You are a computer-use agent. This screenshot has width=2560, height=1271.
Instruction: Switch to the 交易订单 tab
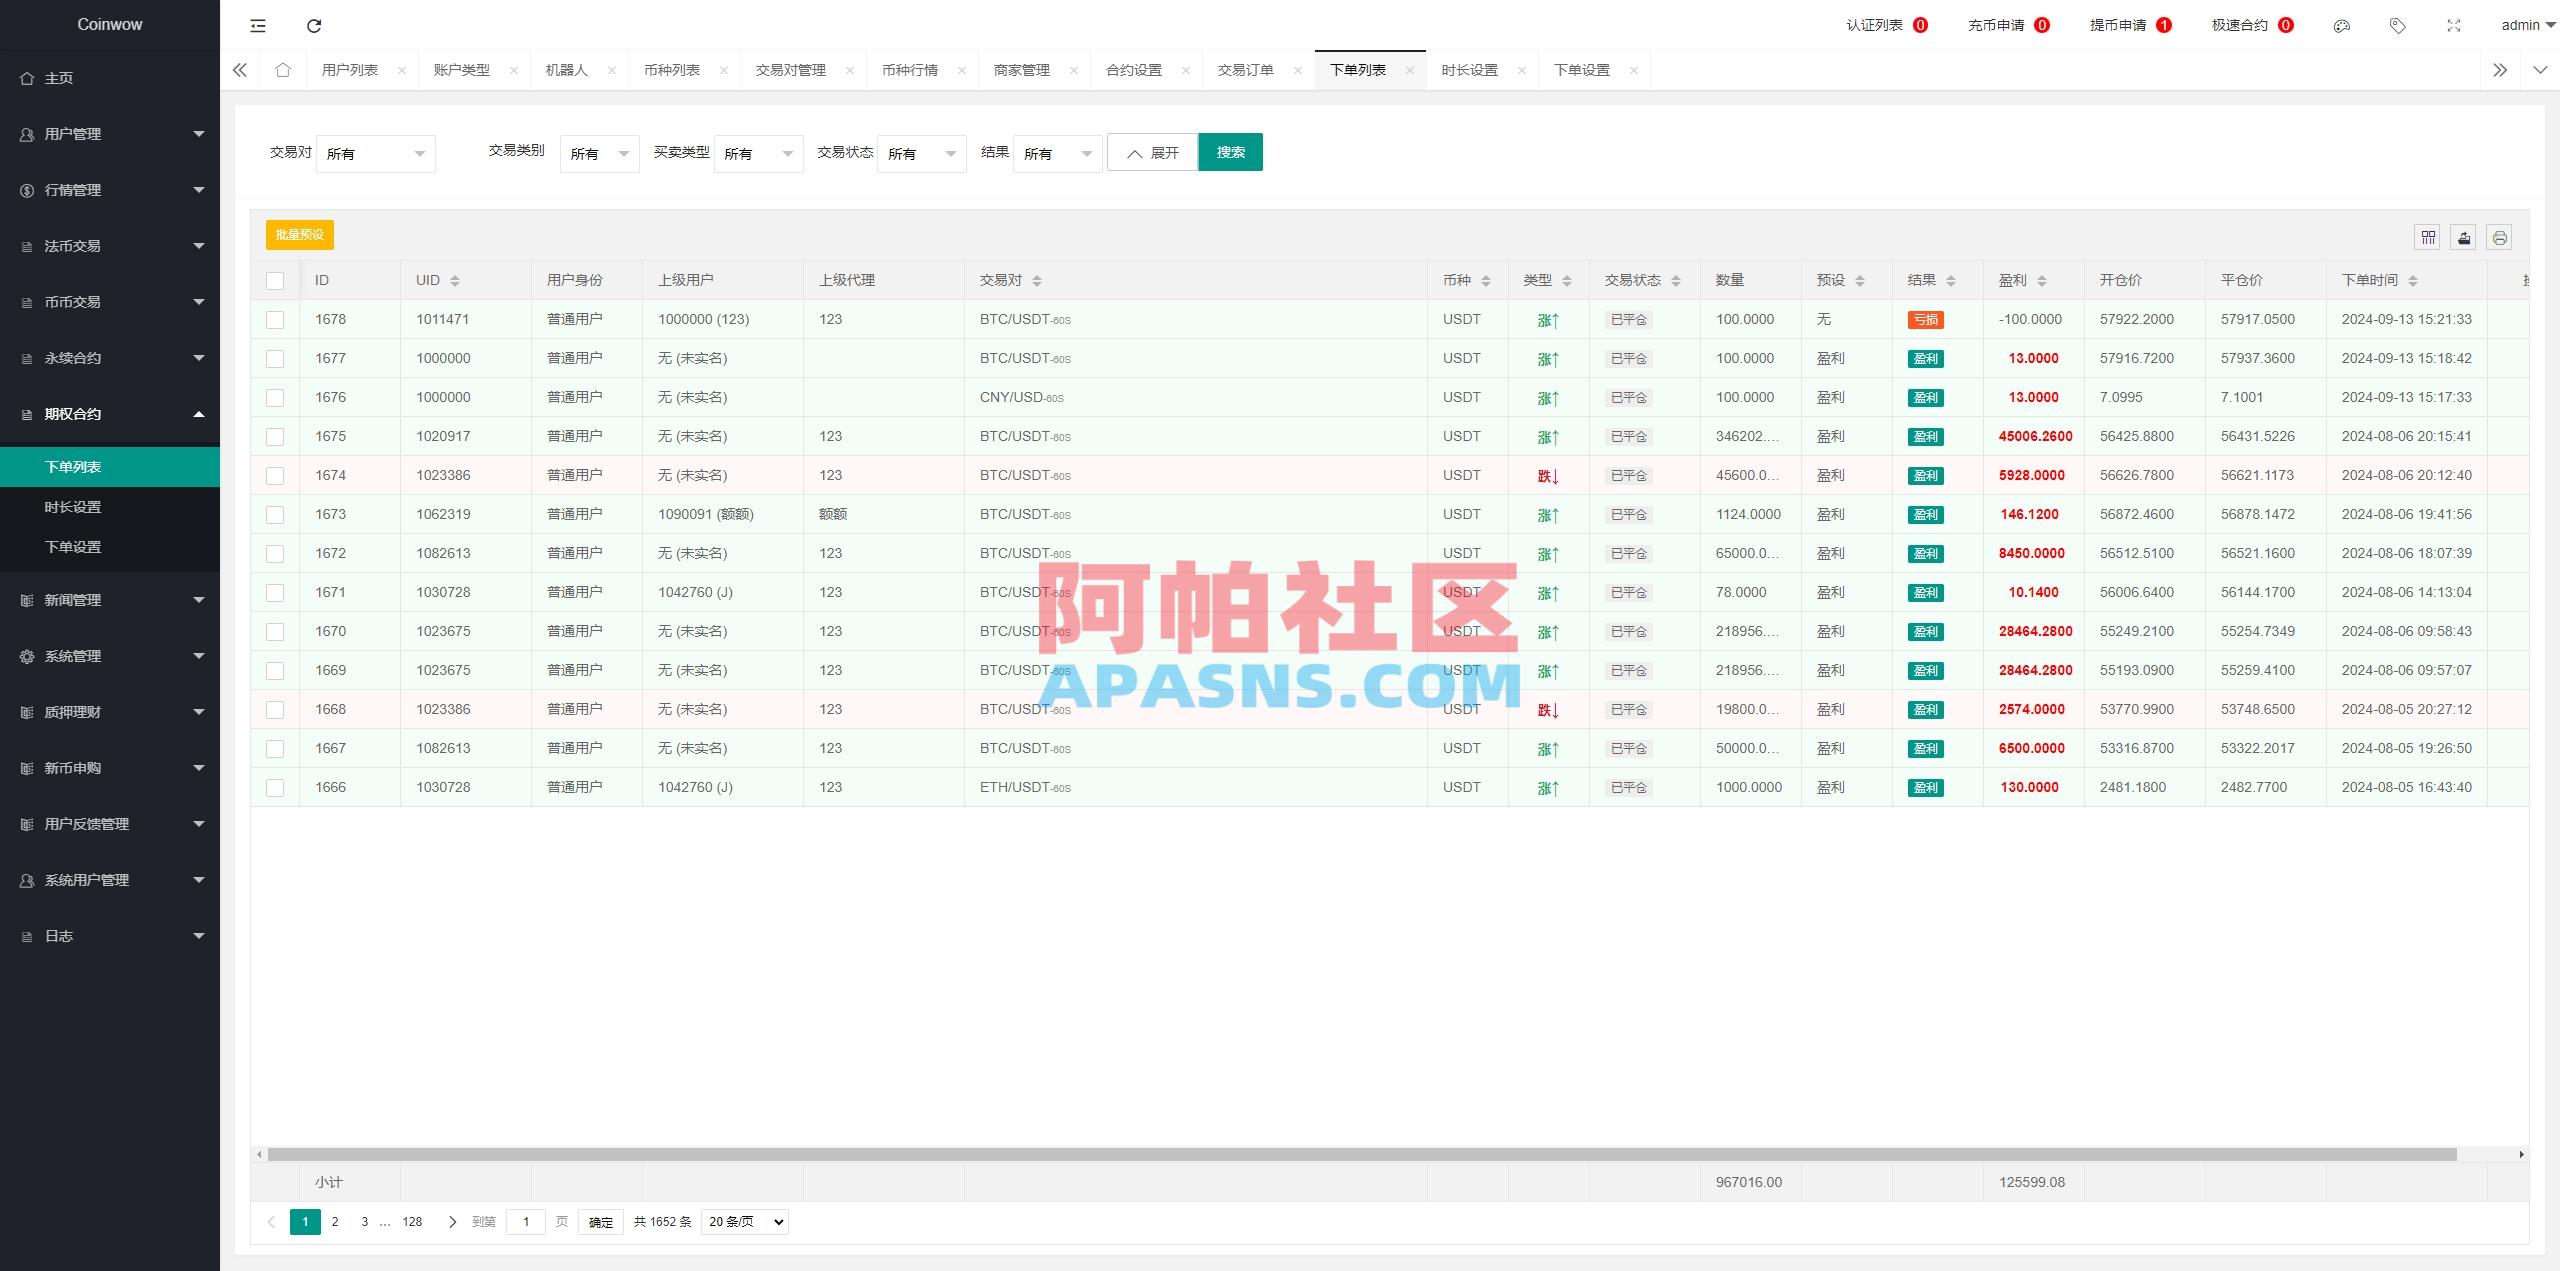1246,70
